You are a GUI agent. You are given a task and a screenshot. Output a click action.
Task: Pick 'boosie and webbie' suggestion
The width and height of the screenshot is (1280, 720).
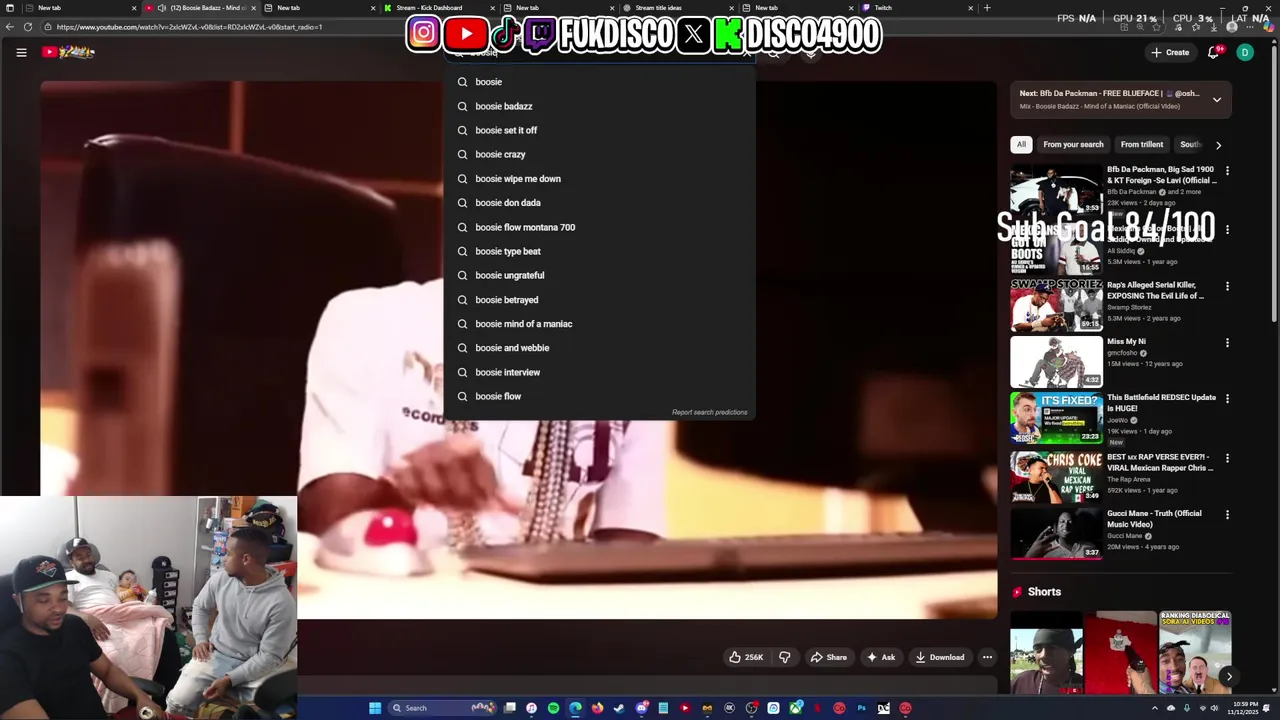click(x=600, y=348)
